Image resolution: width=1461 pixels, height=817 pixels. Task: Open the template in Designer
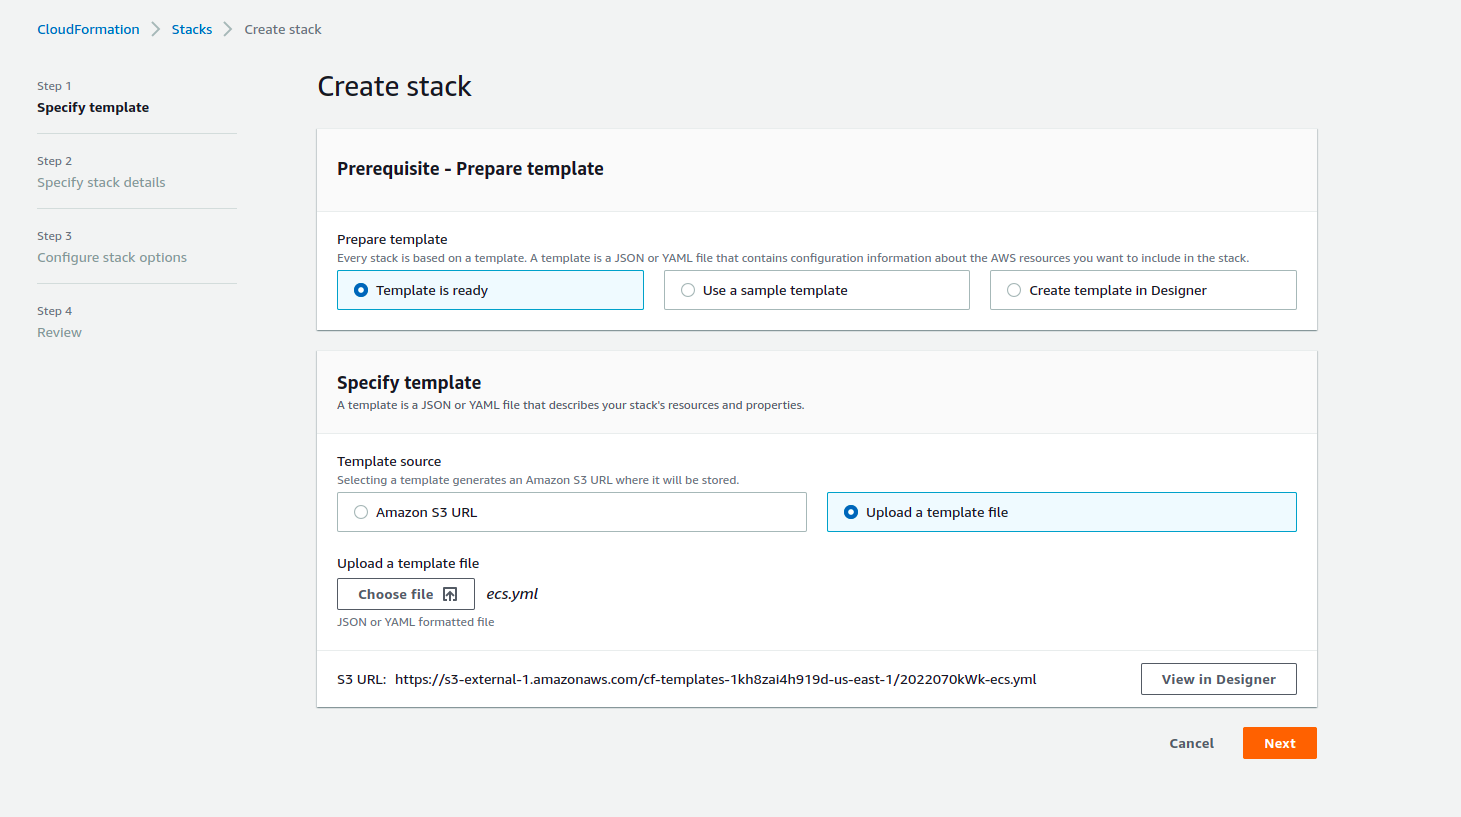point(1218,679)
